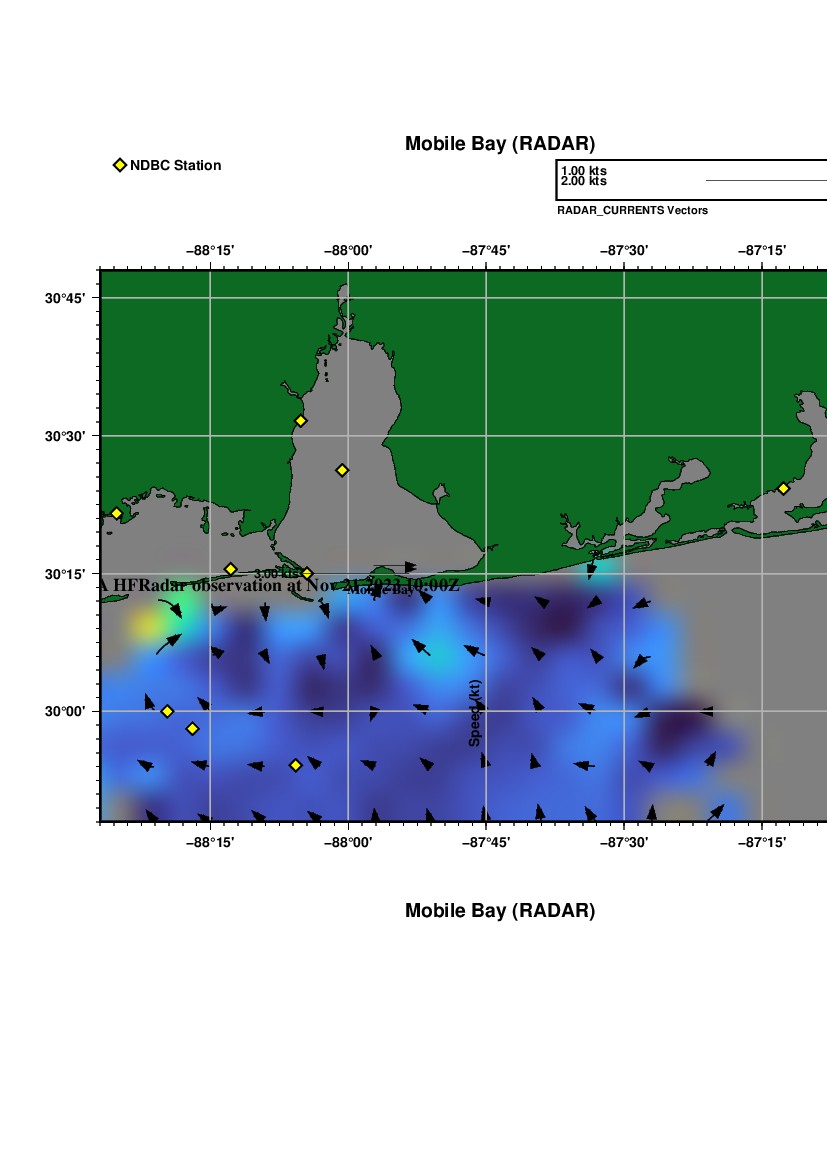Select the easternmost NDBC station marker
This screenshot has height=1170, width=827.
[x=783, y=488]
